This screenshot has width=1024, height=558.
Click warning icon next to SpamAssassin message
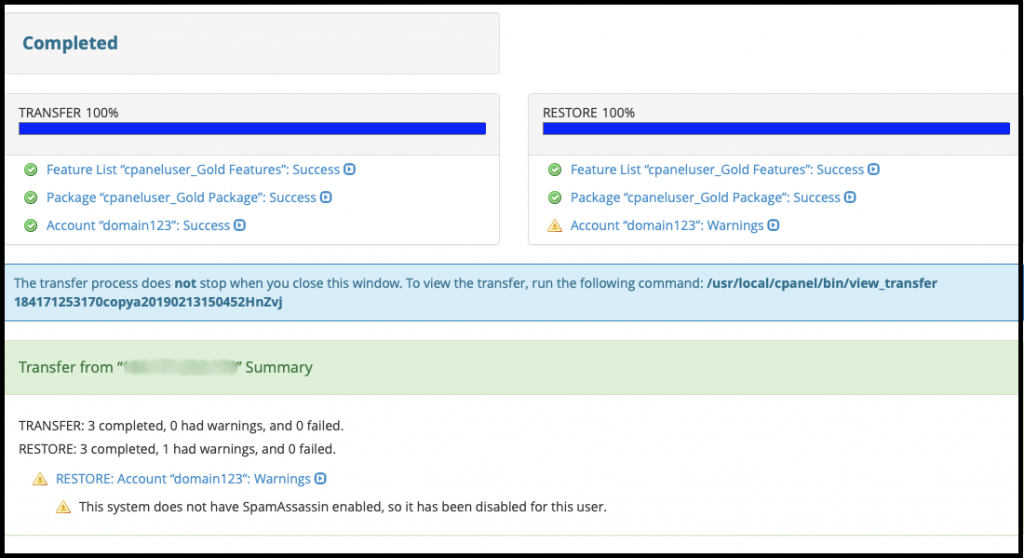pos(63,507)
